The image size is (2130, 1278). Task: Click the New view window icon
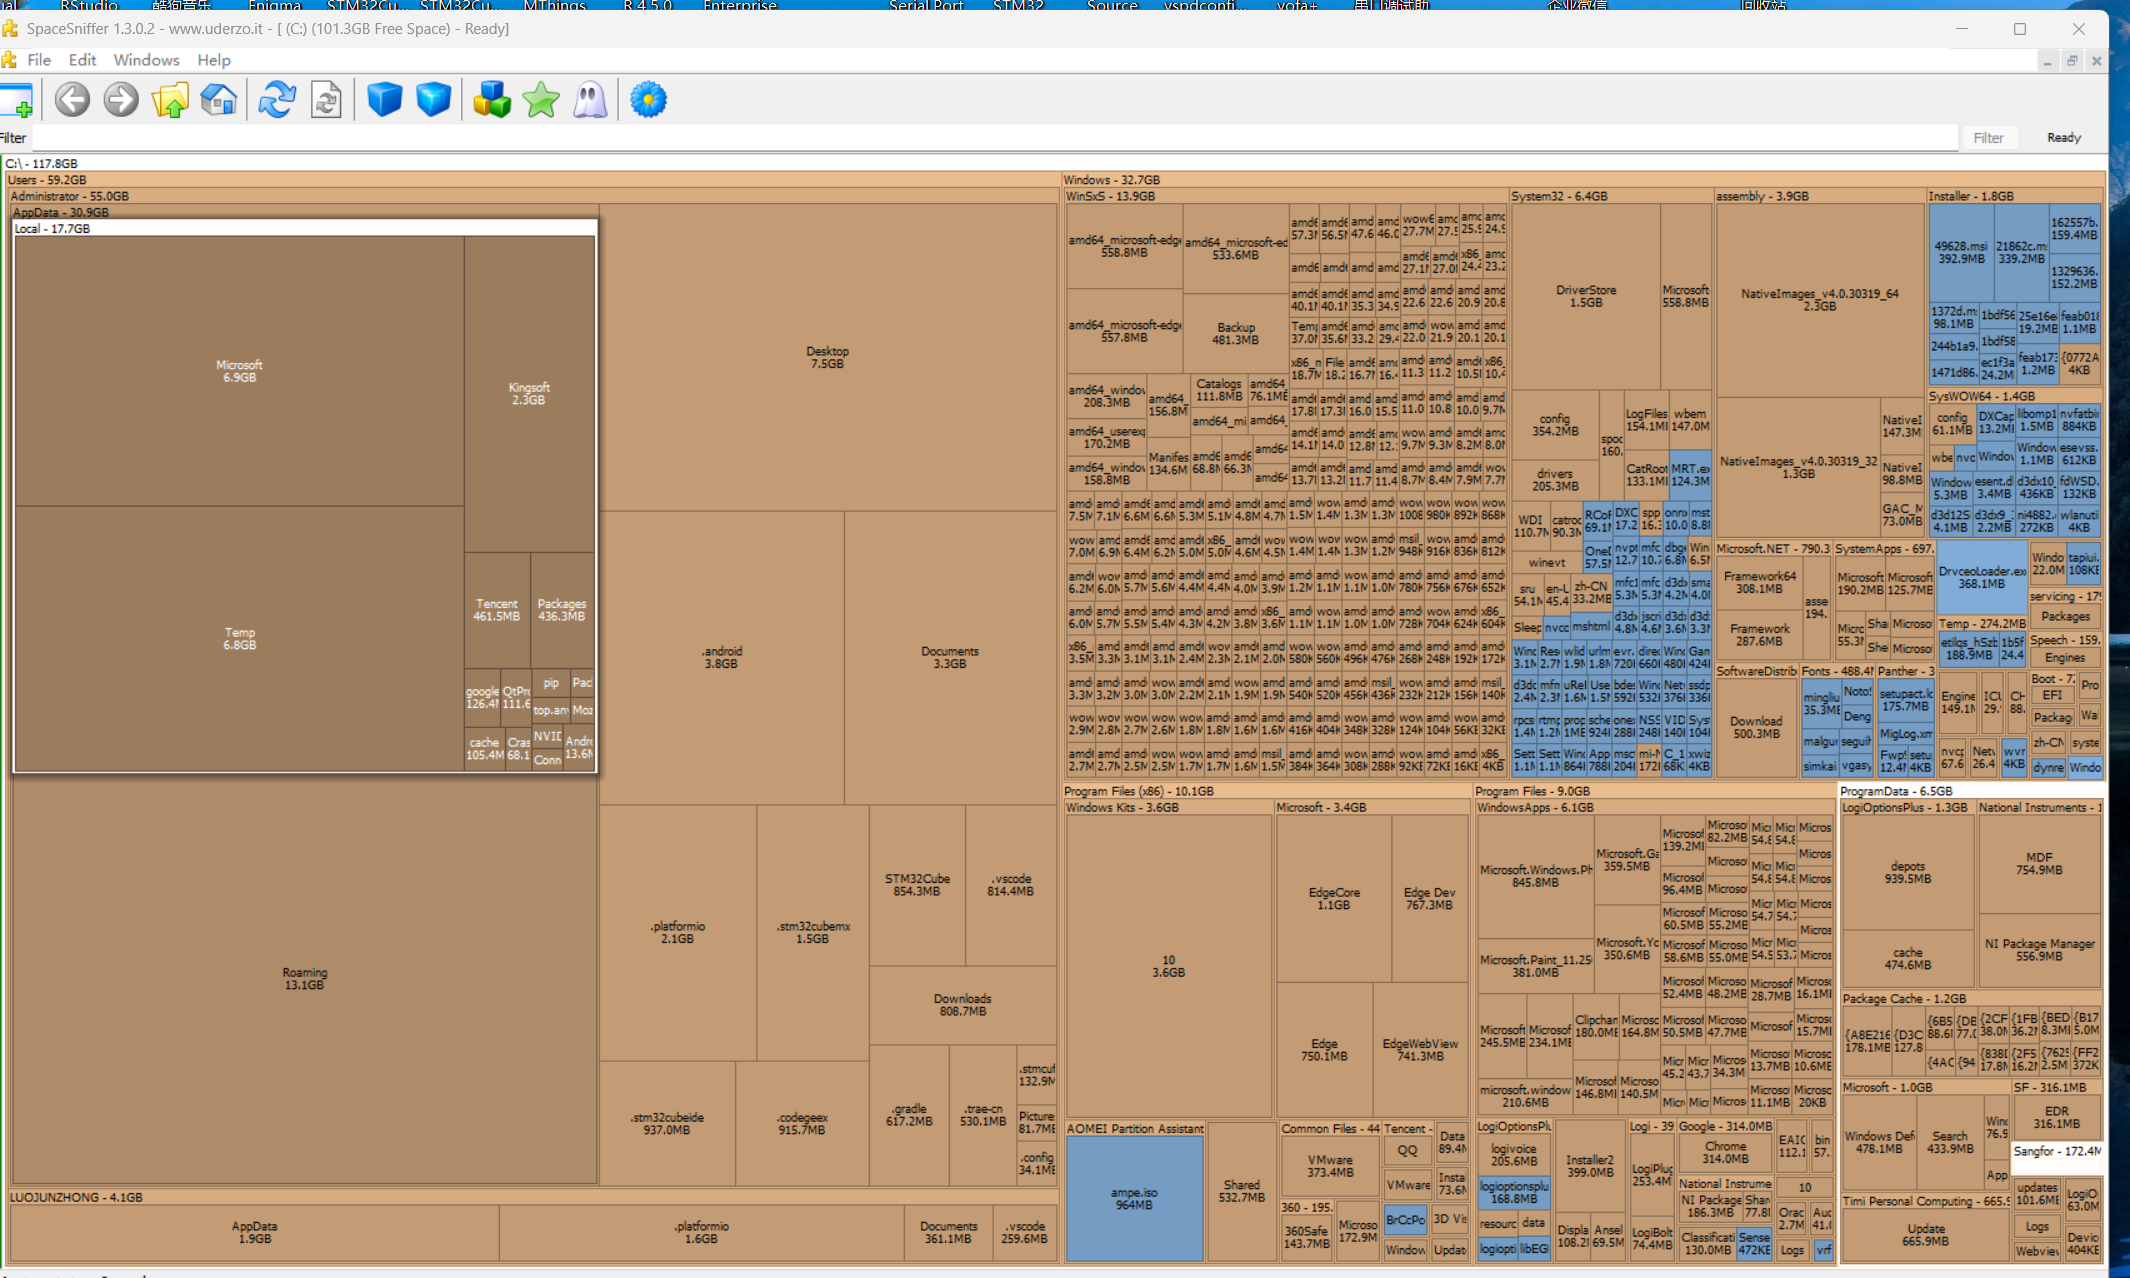18,101
